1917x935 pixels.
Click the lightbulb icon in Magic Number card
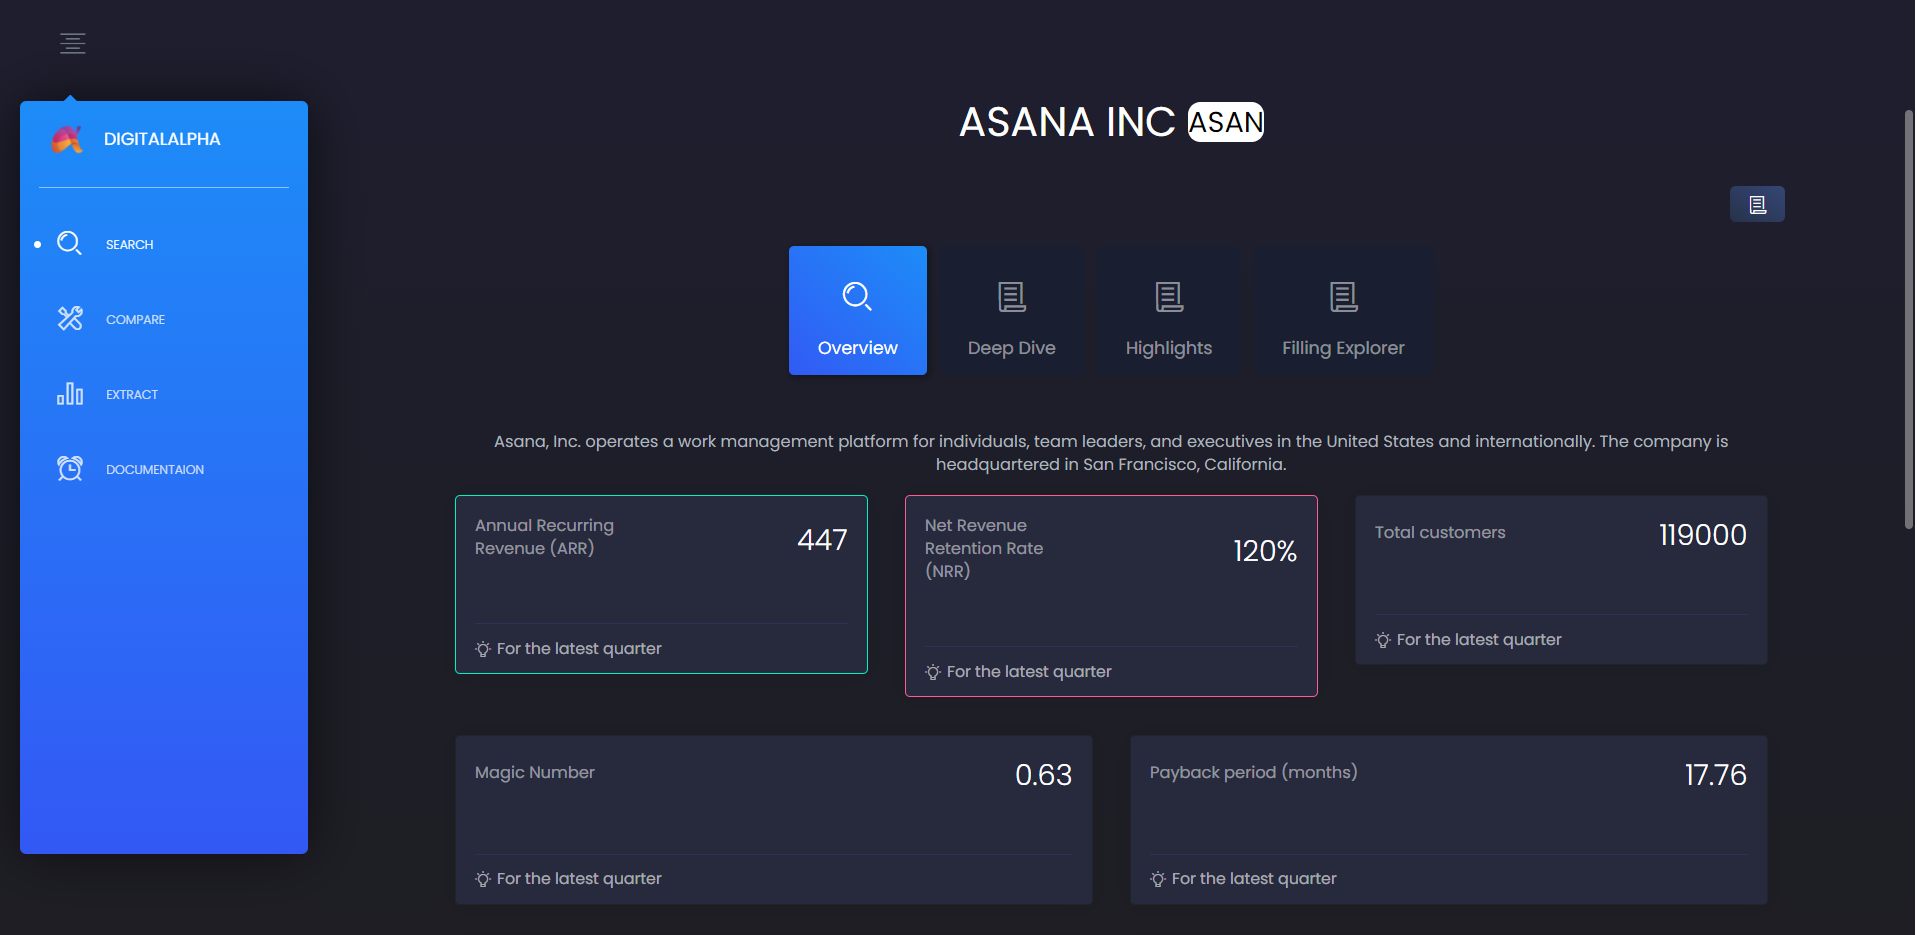pos(483,879)
